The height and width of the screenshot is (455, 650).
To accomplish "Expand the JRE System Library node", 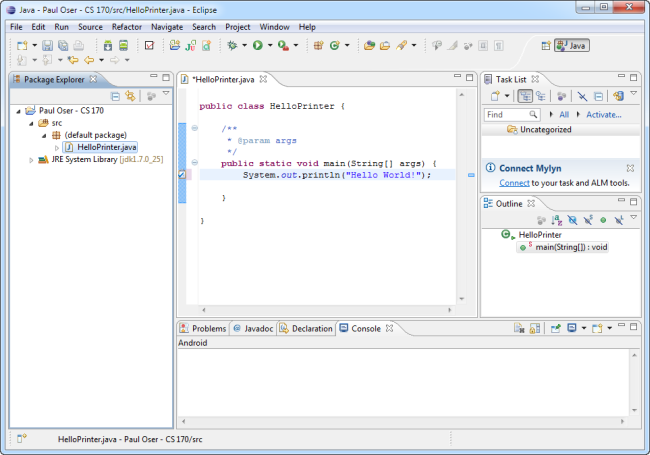I will coord(31,159).
